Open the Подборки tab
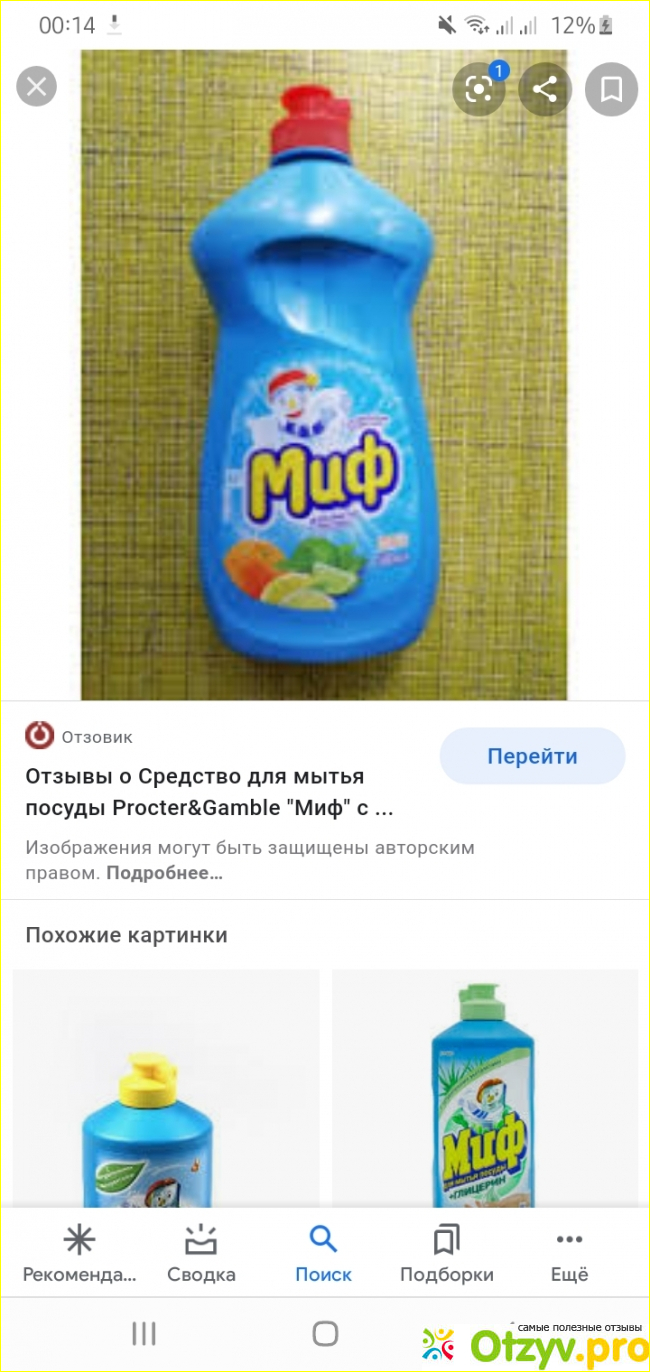 tap(447, 1255)
